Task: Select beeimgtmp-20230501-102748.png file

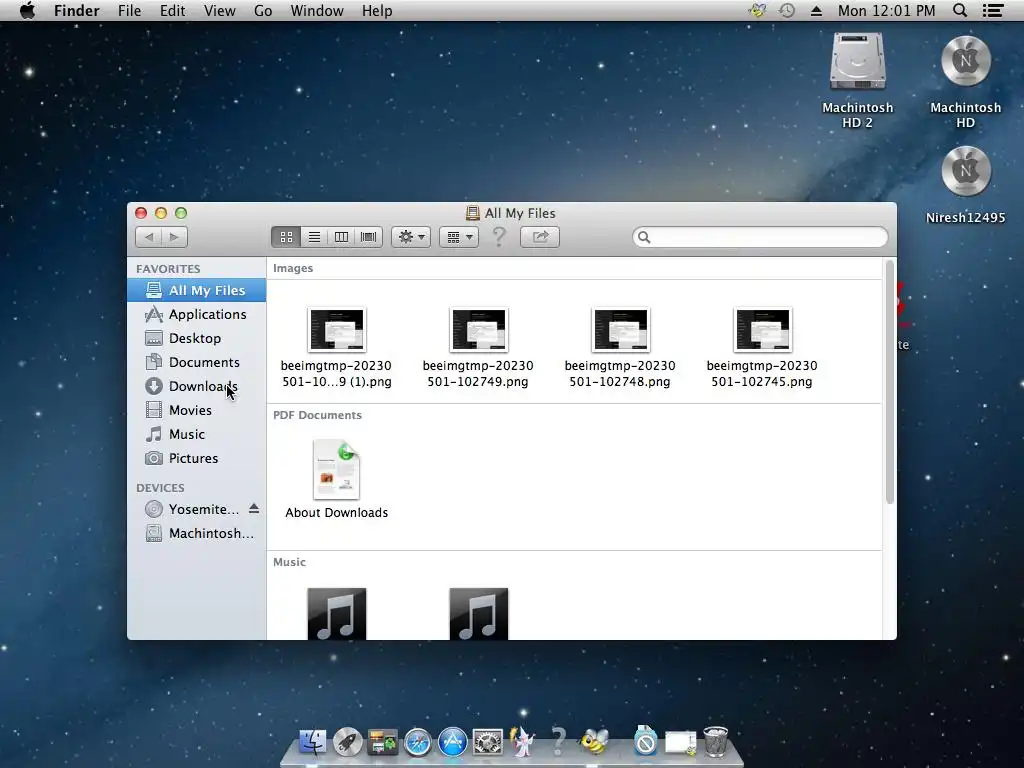Action: 620,347
